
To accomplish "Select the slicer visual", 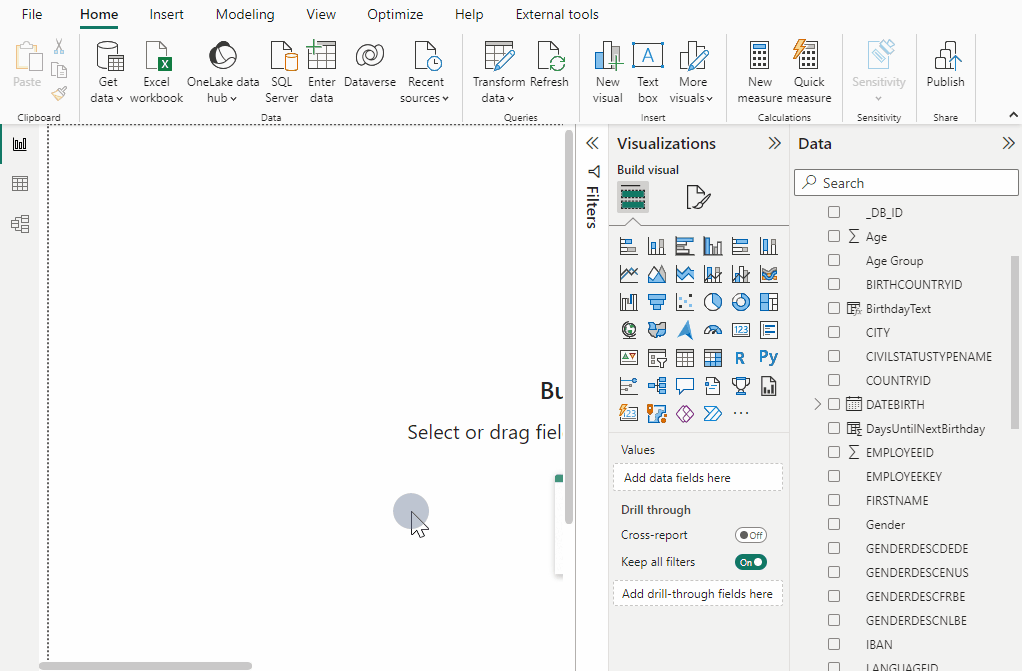I will click(656, 358).
